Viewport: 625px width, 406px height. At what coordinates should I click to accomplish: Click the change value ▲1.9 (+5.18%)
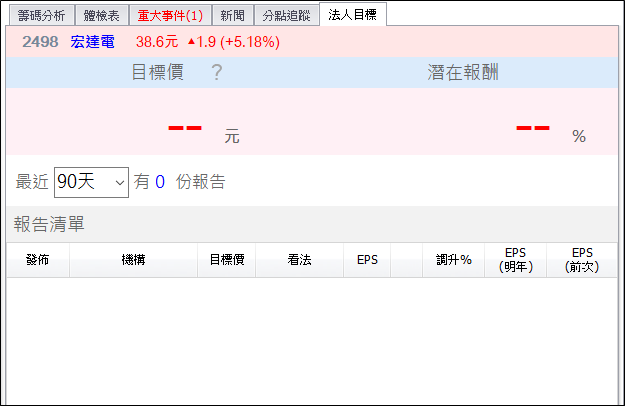[x=234, y=42]
